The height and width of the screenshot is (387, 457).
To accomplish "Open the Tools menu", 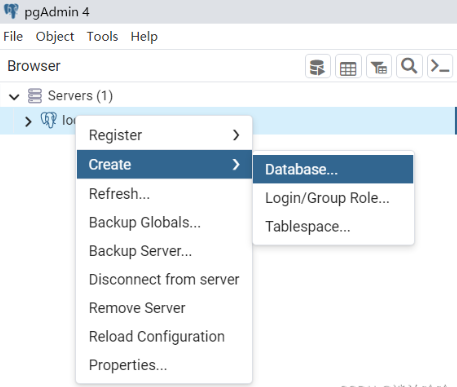I will tap(103, 36).
